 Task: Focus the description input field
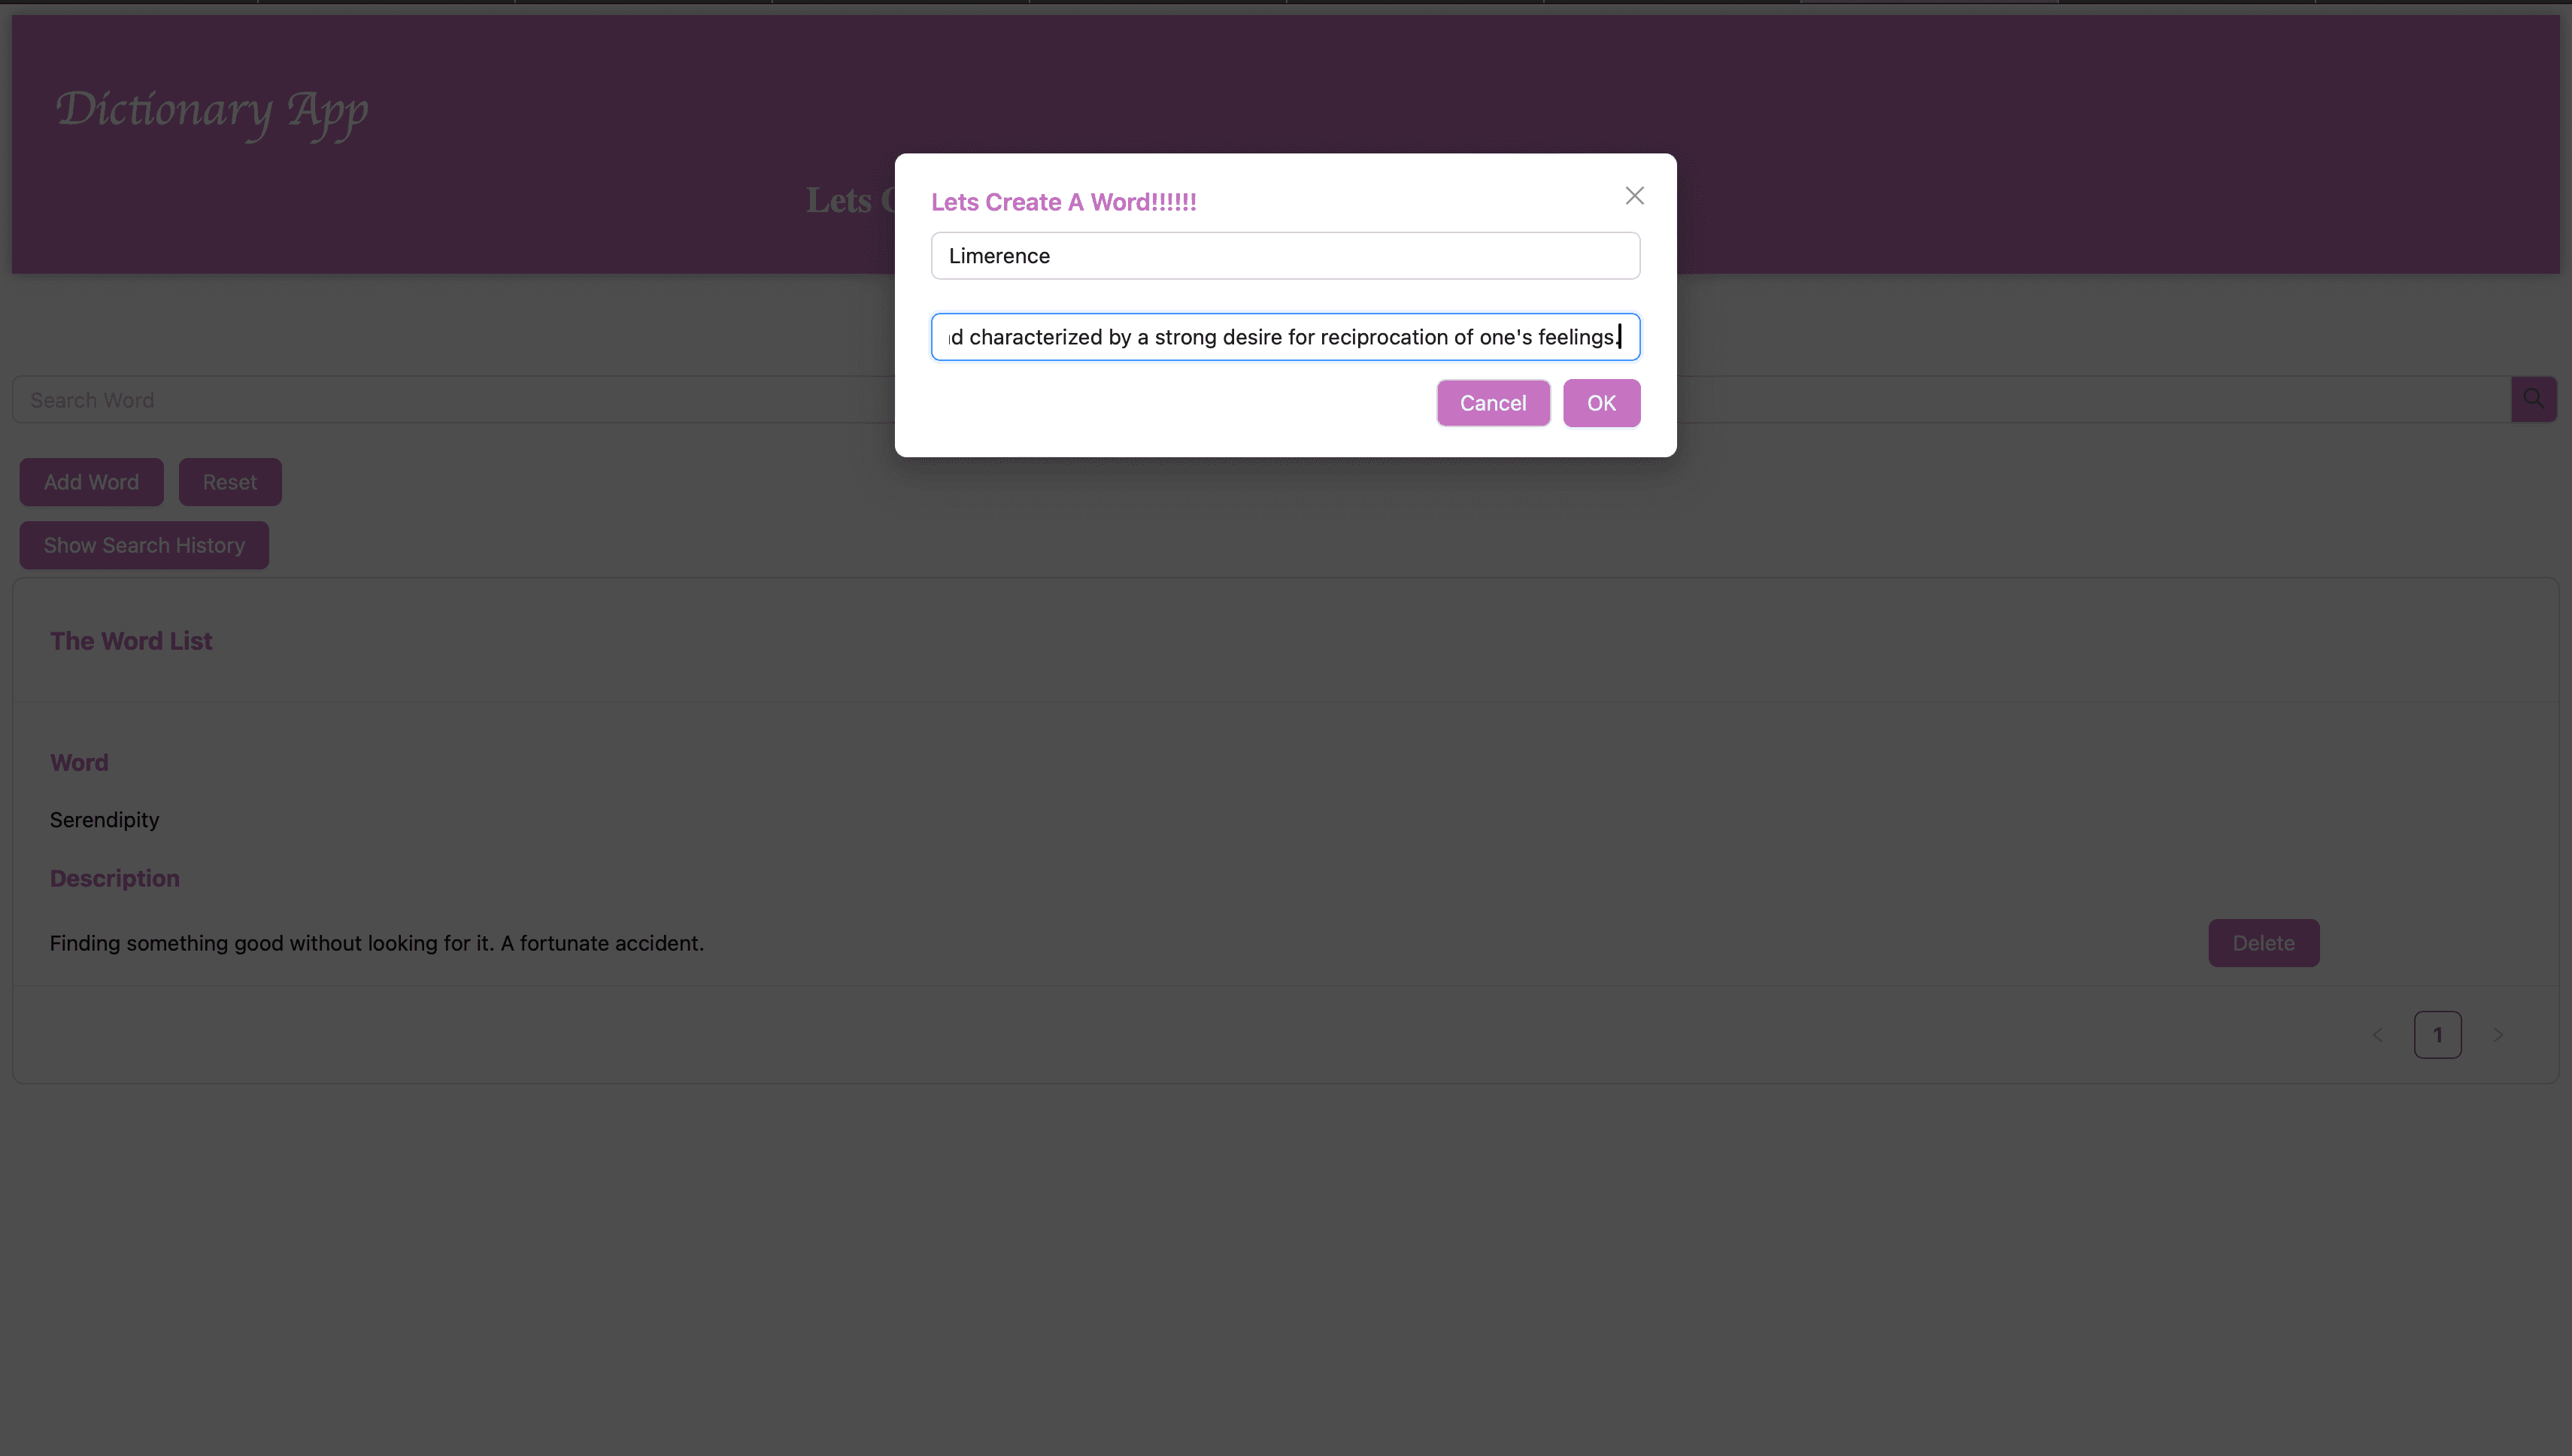1284,337
